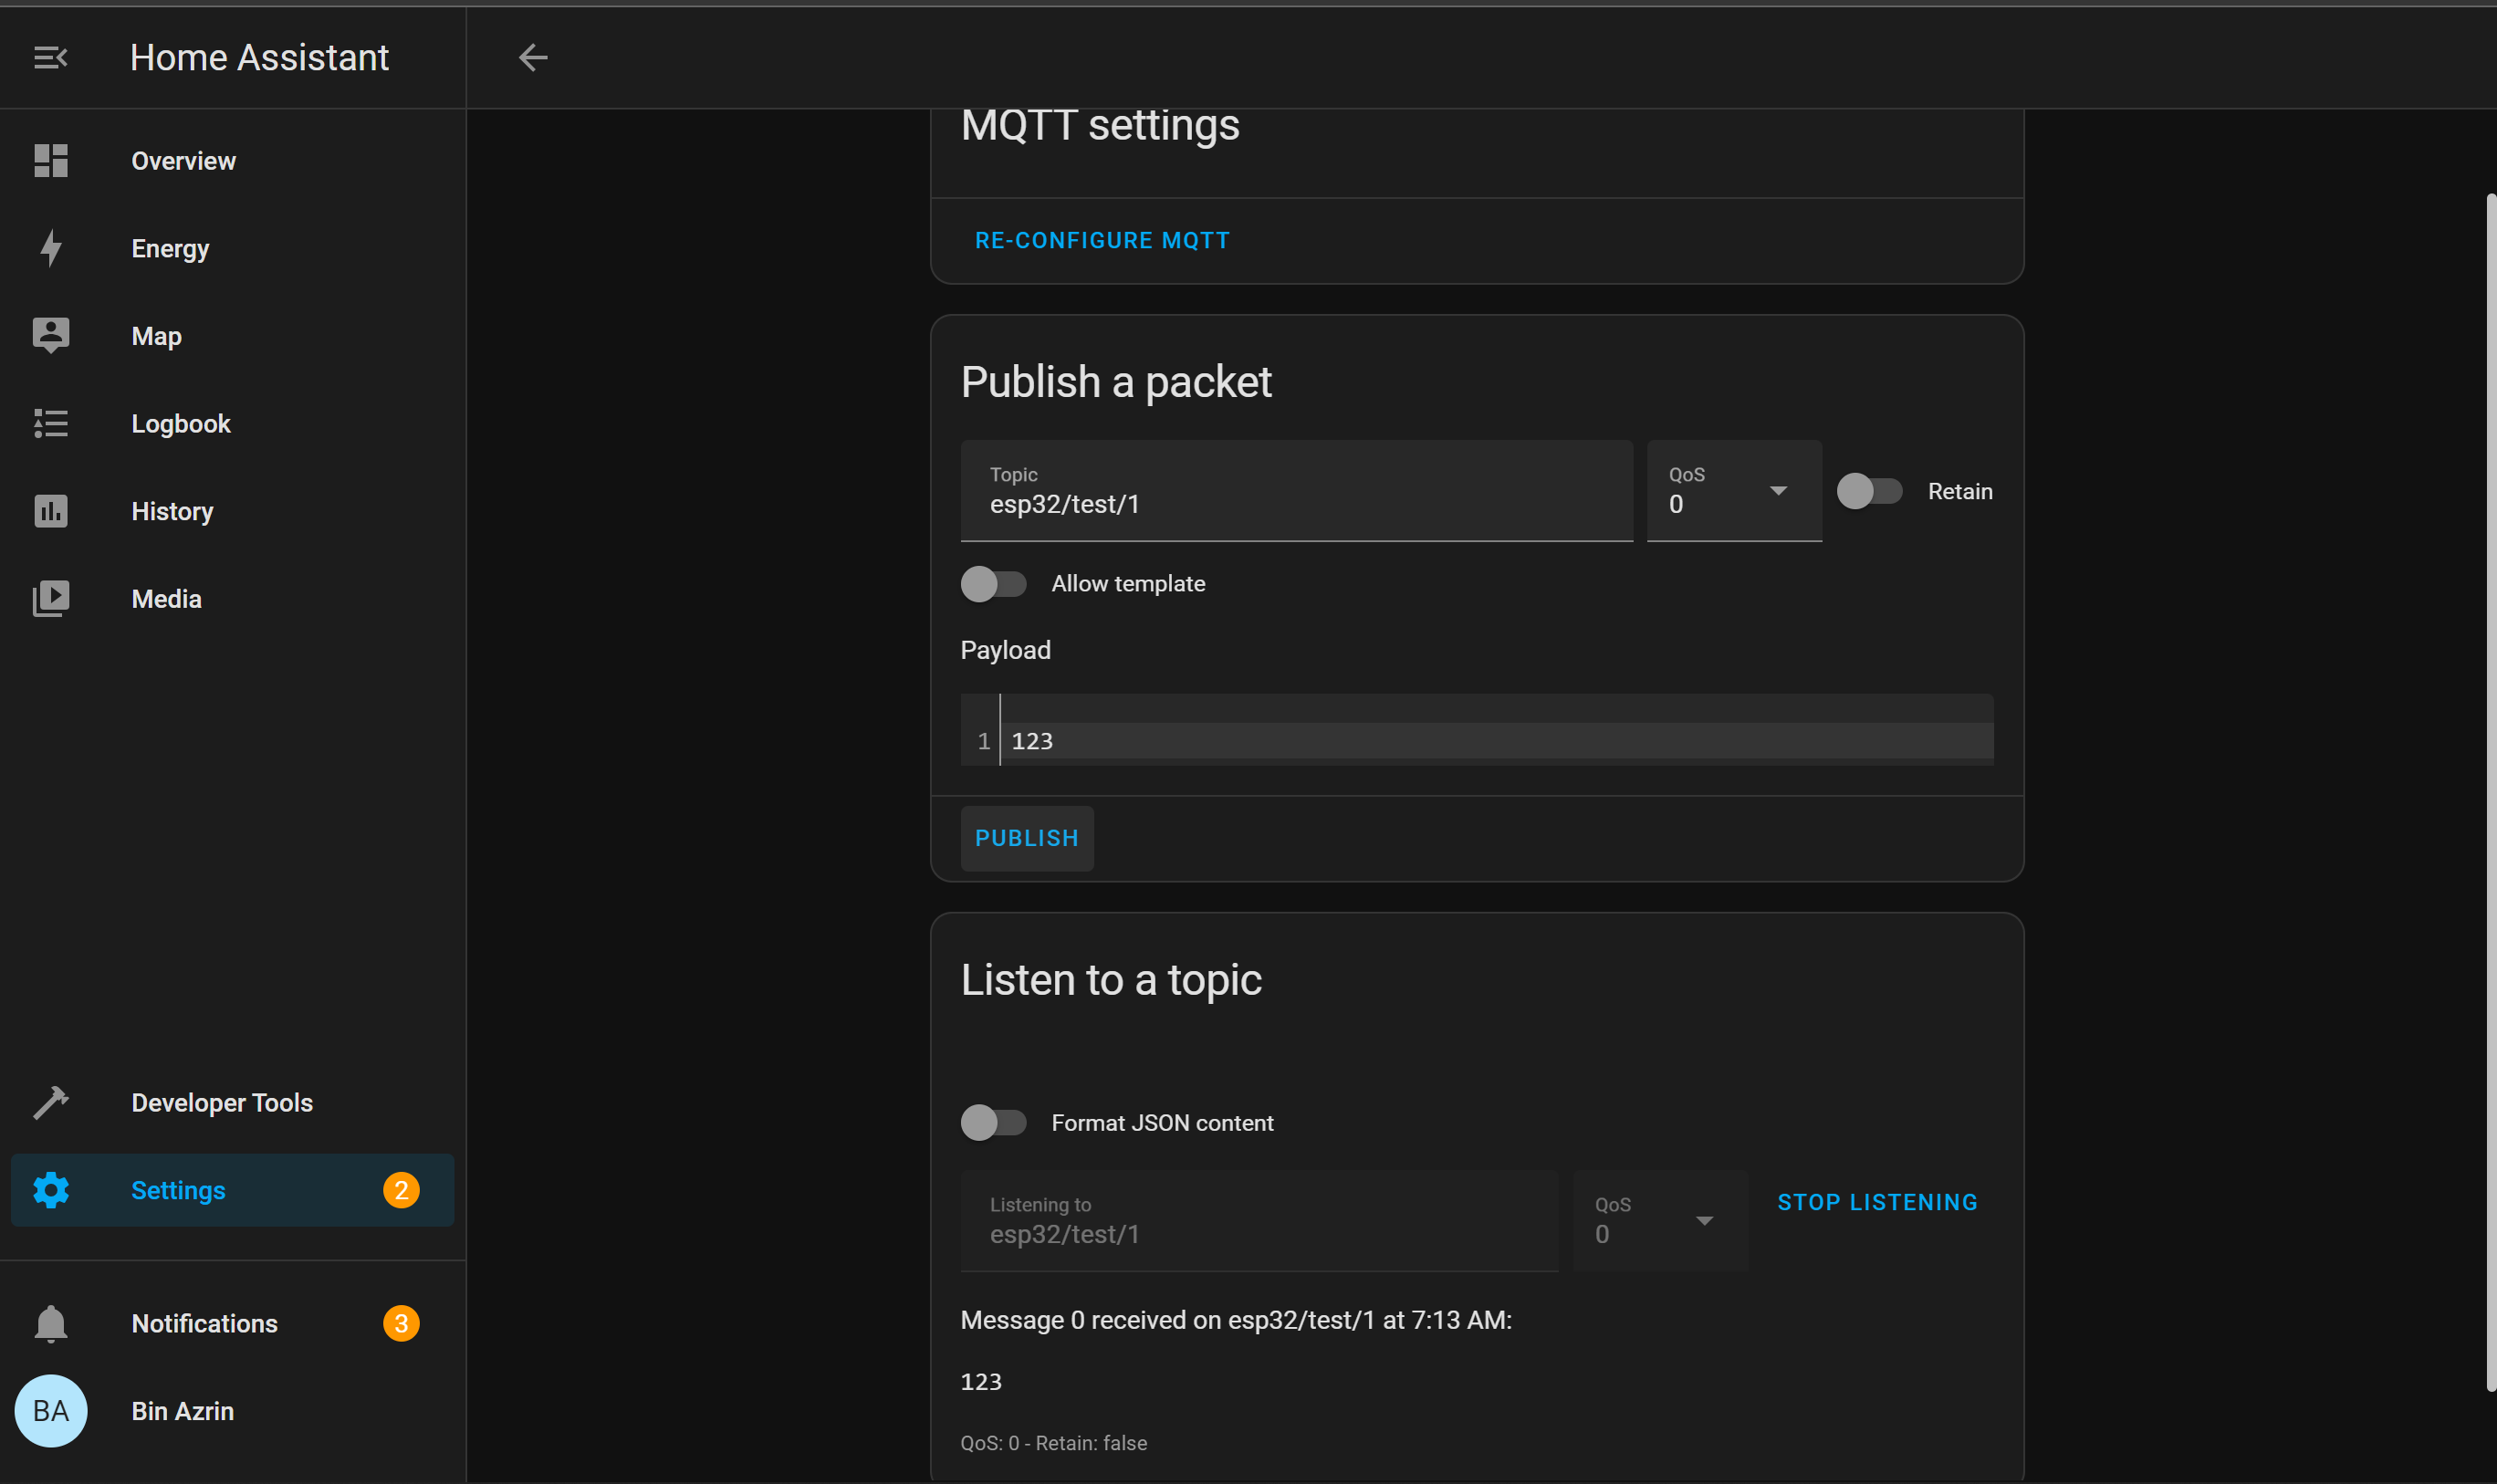Click the Energy lightning bolt icon
The image size is (2497, 1484).
pyautogui.click(x=50, y=248)
